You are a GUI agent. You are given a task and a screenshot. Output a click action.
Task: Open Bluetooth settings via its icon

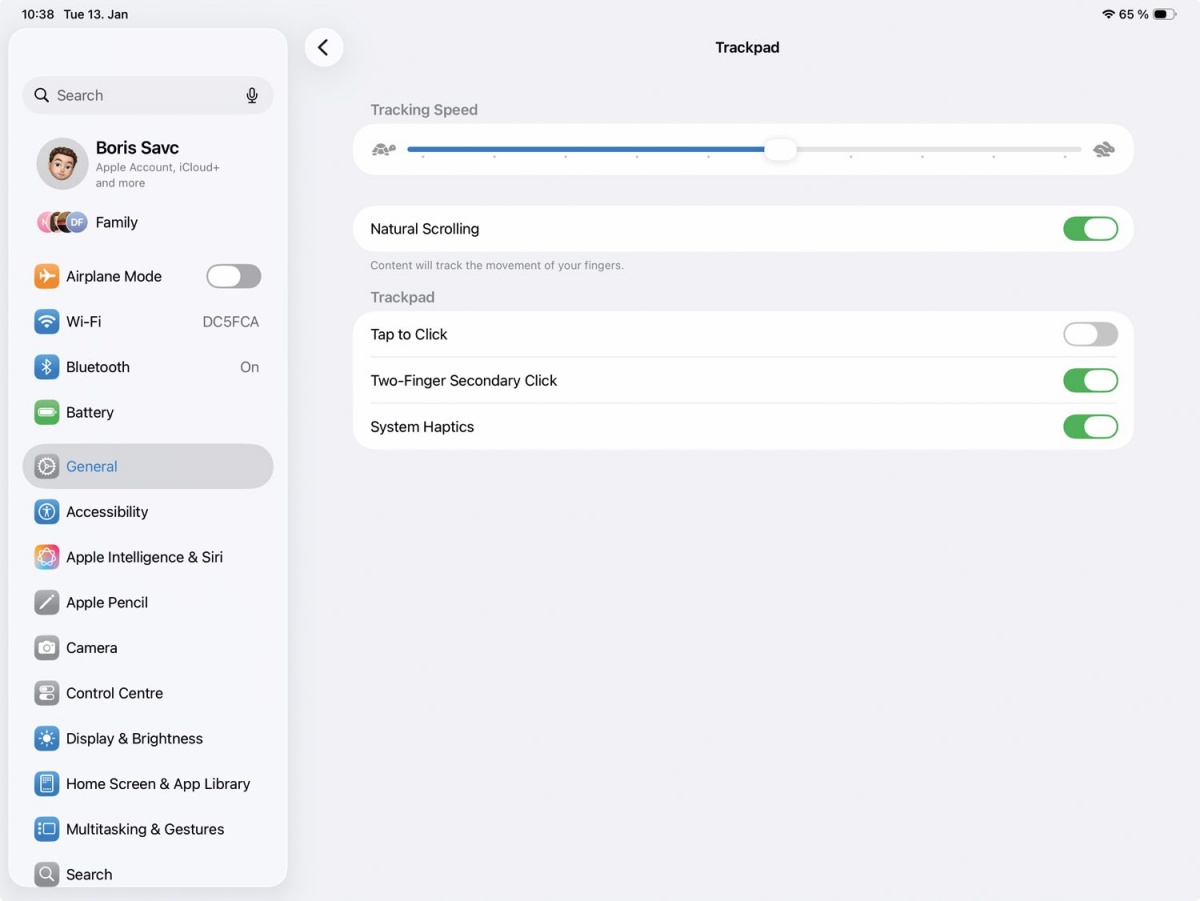[x=47, y=367]
